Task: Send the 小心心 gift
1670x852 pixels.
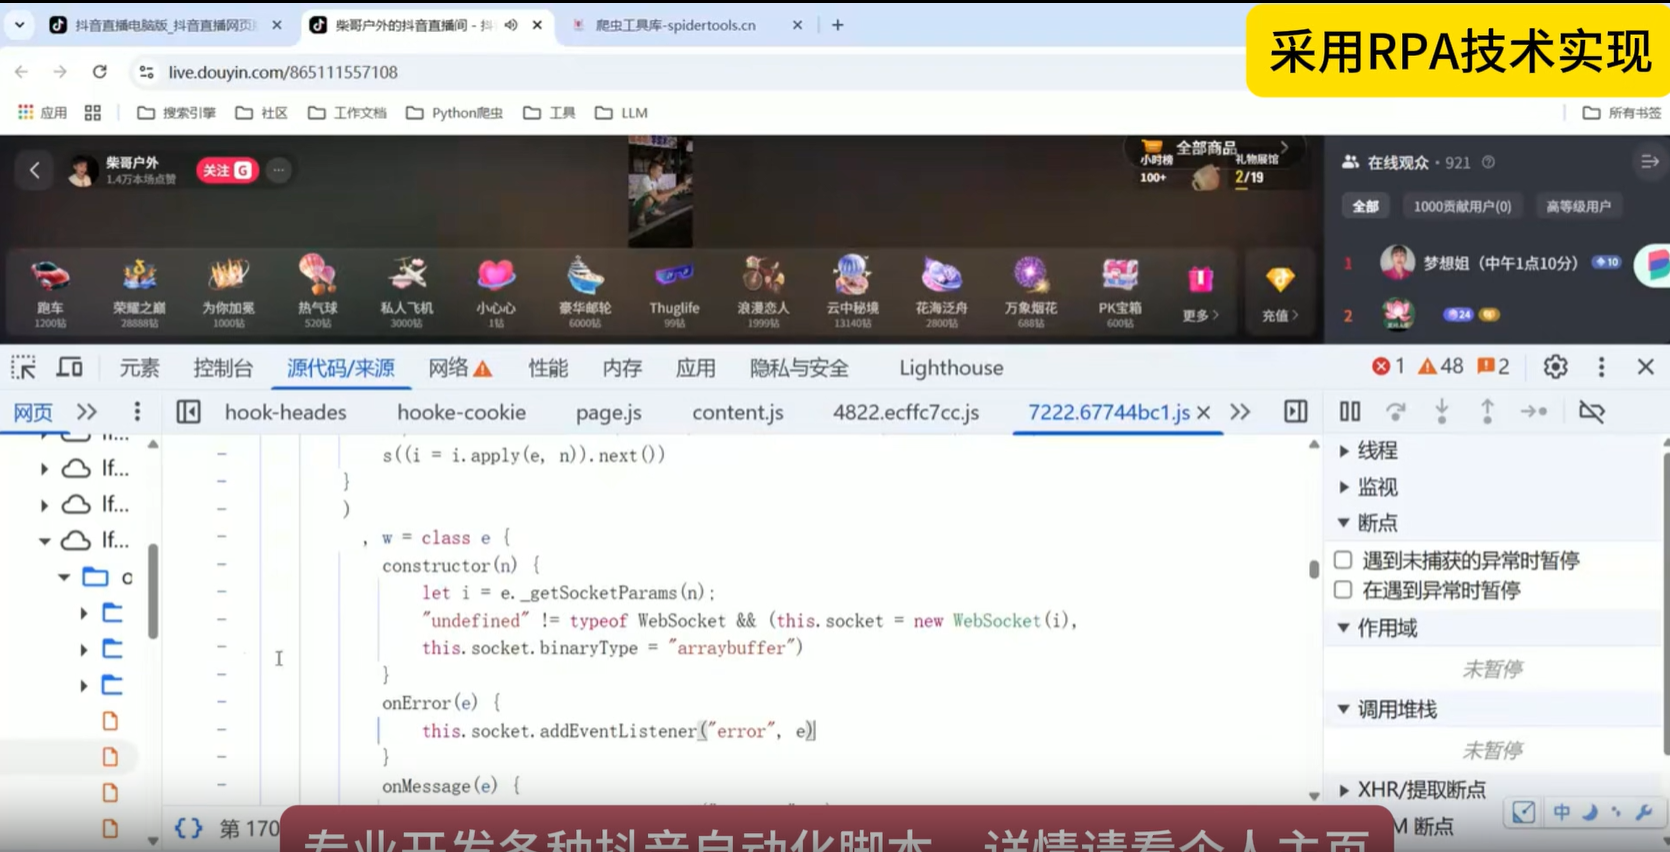Action: (496, 292)
